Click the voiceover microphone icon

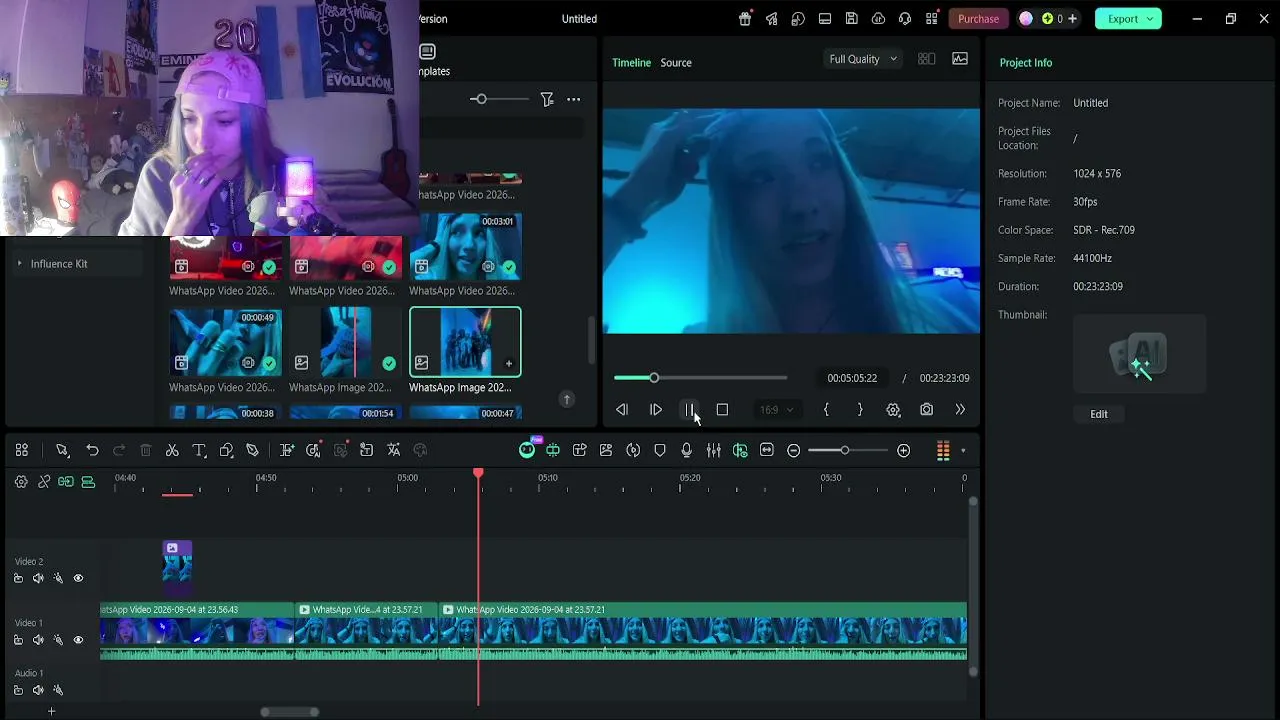pos(686,451)
